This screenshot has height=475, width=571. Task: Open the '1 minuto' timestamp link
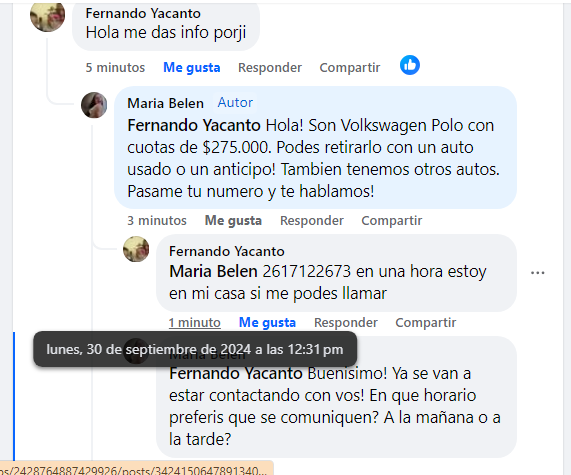pyautogui.click(x=194, y=322)
